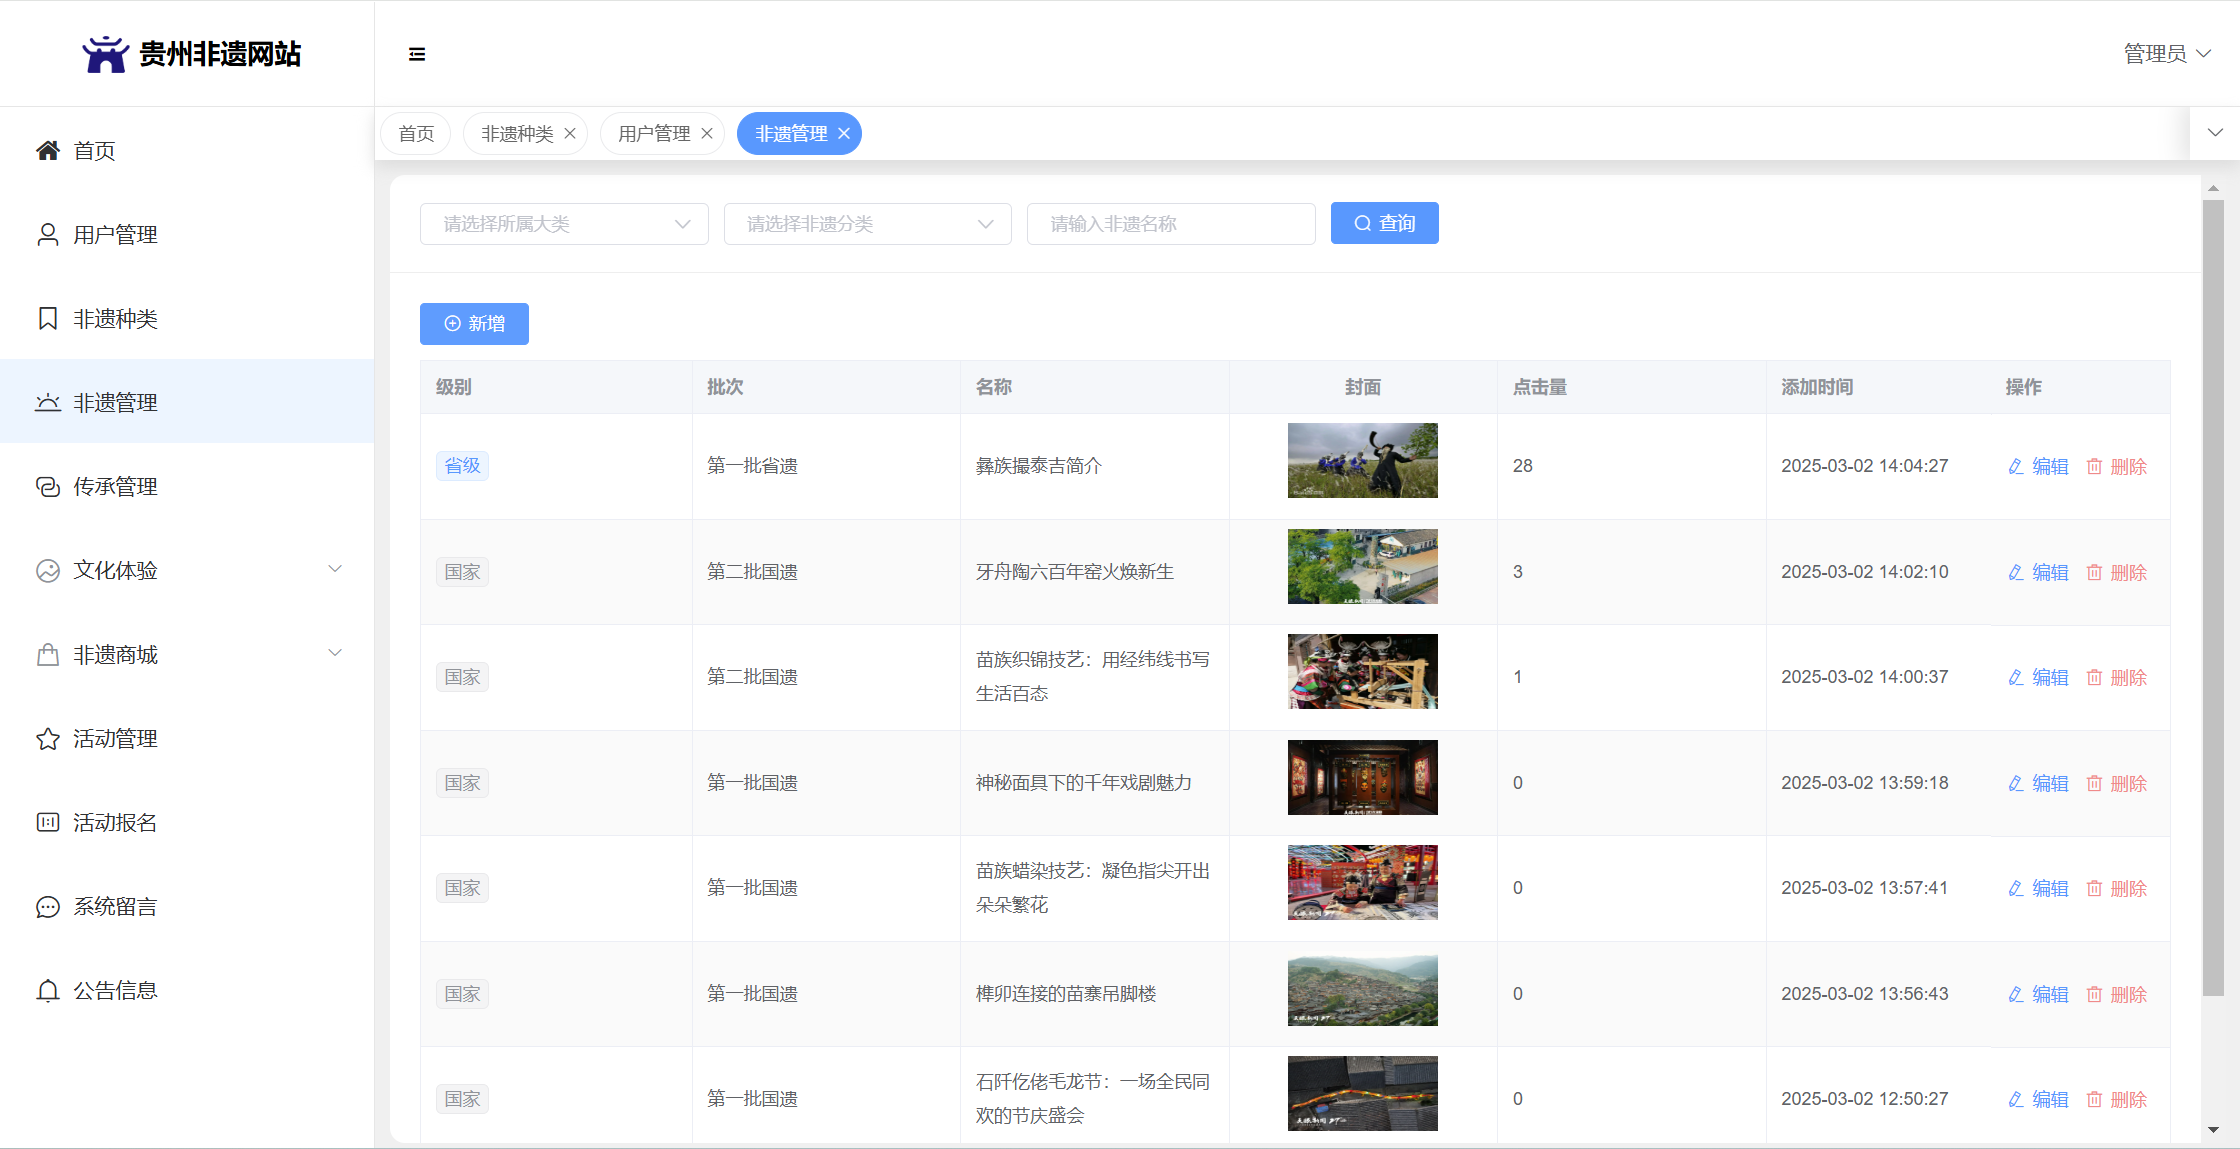2240x1149 pixels.
Task: Click the 新增 add button
Action: (x=474, y=324)
